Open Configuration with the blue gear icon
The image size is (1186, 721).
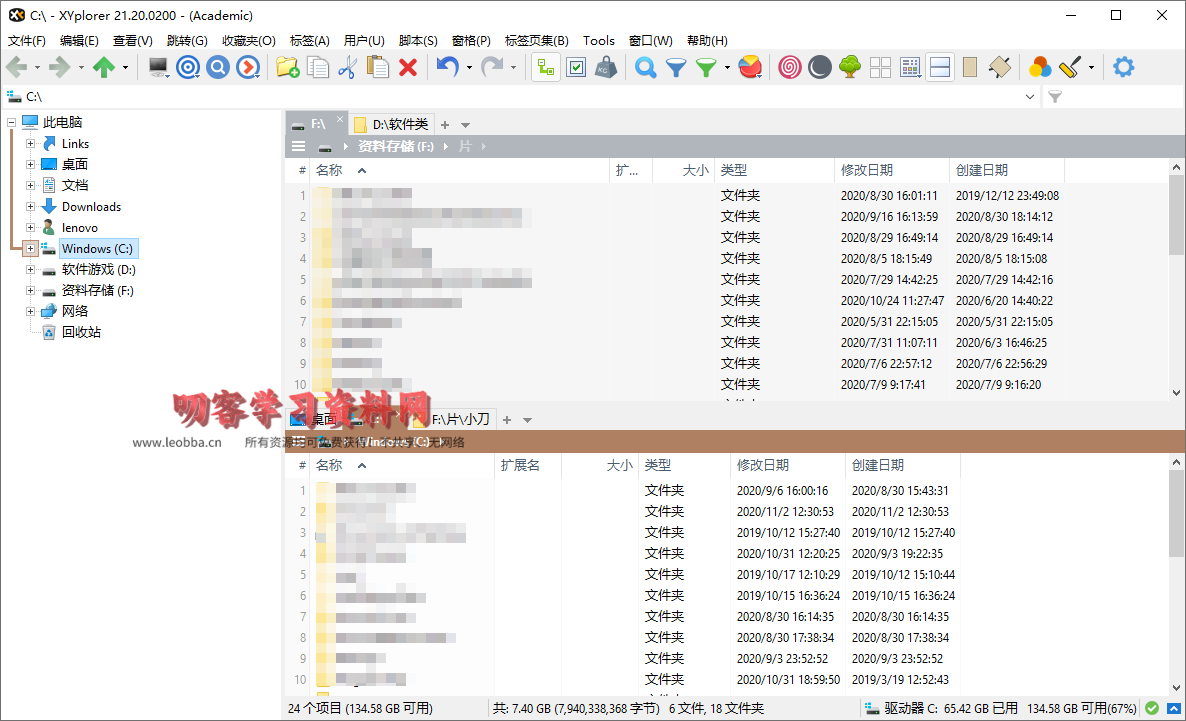pyautogui.click(x=1124, y=67)
